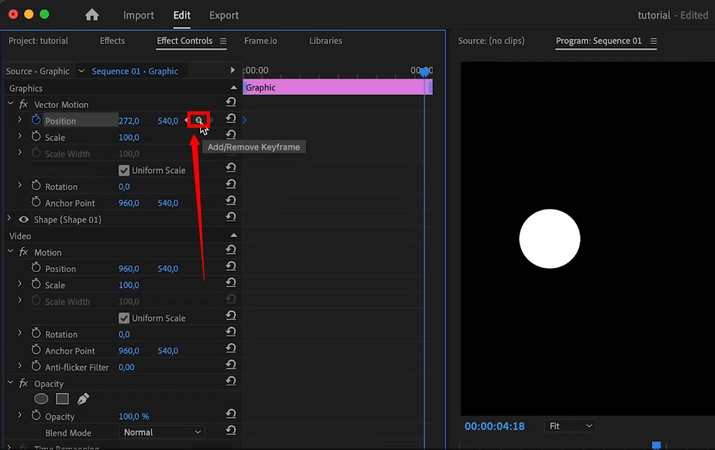Click the blue playhead marker in timeline
This screenshot has width=715, height=450.
point(425,72)
